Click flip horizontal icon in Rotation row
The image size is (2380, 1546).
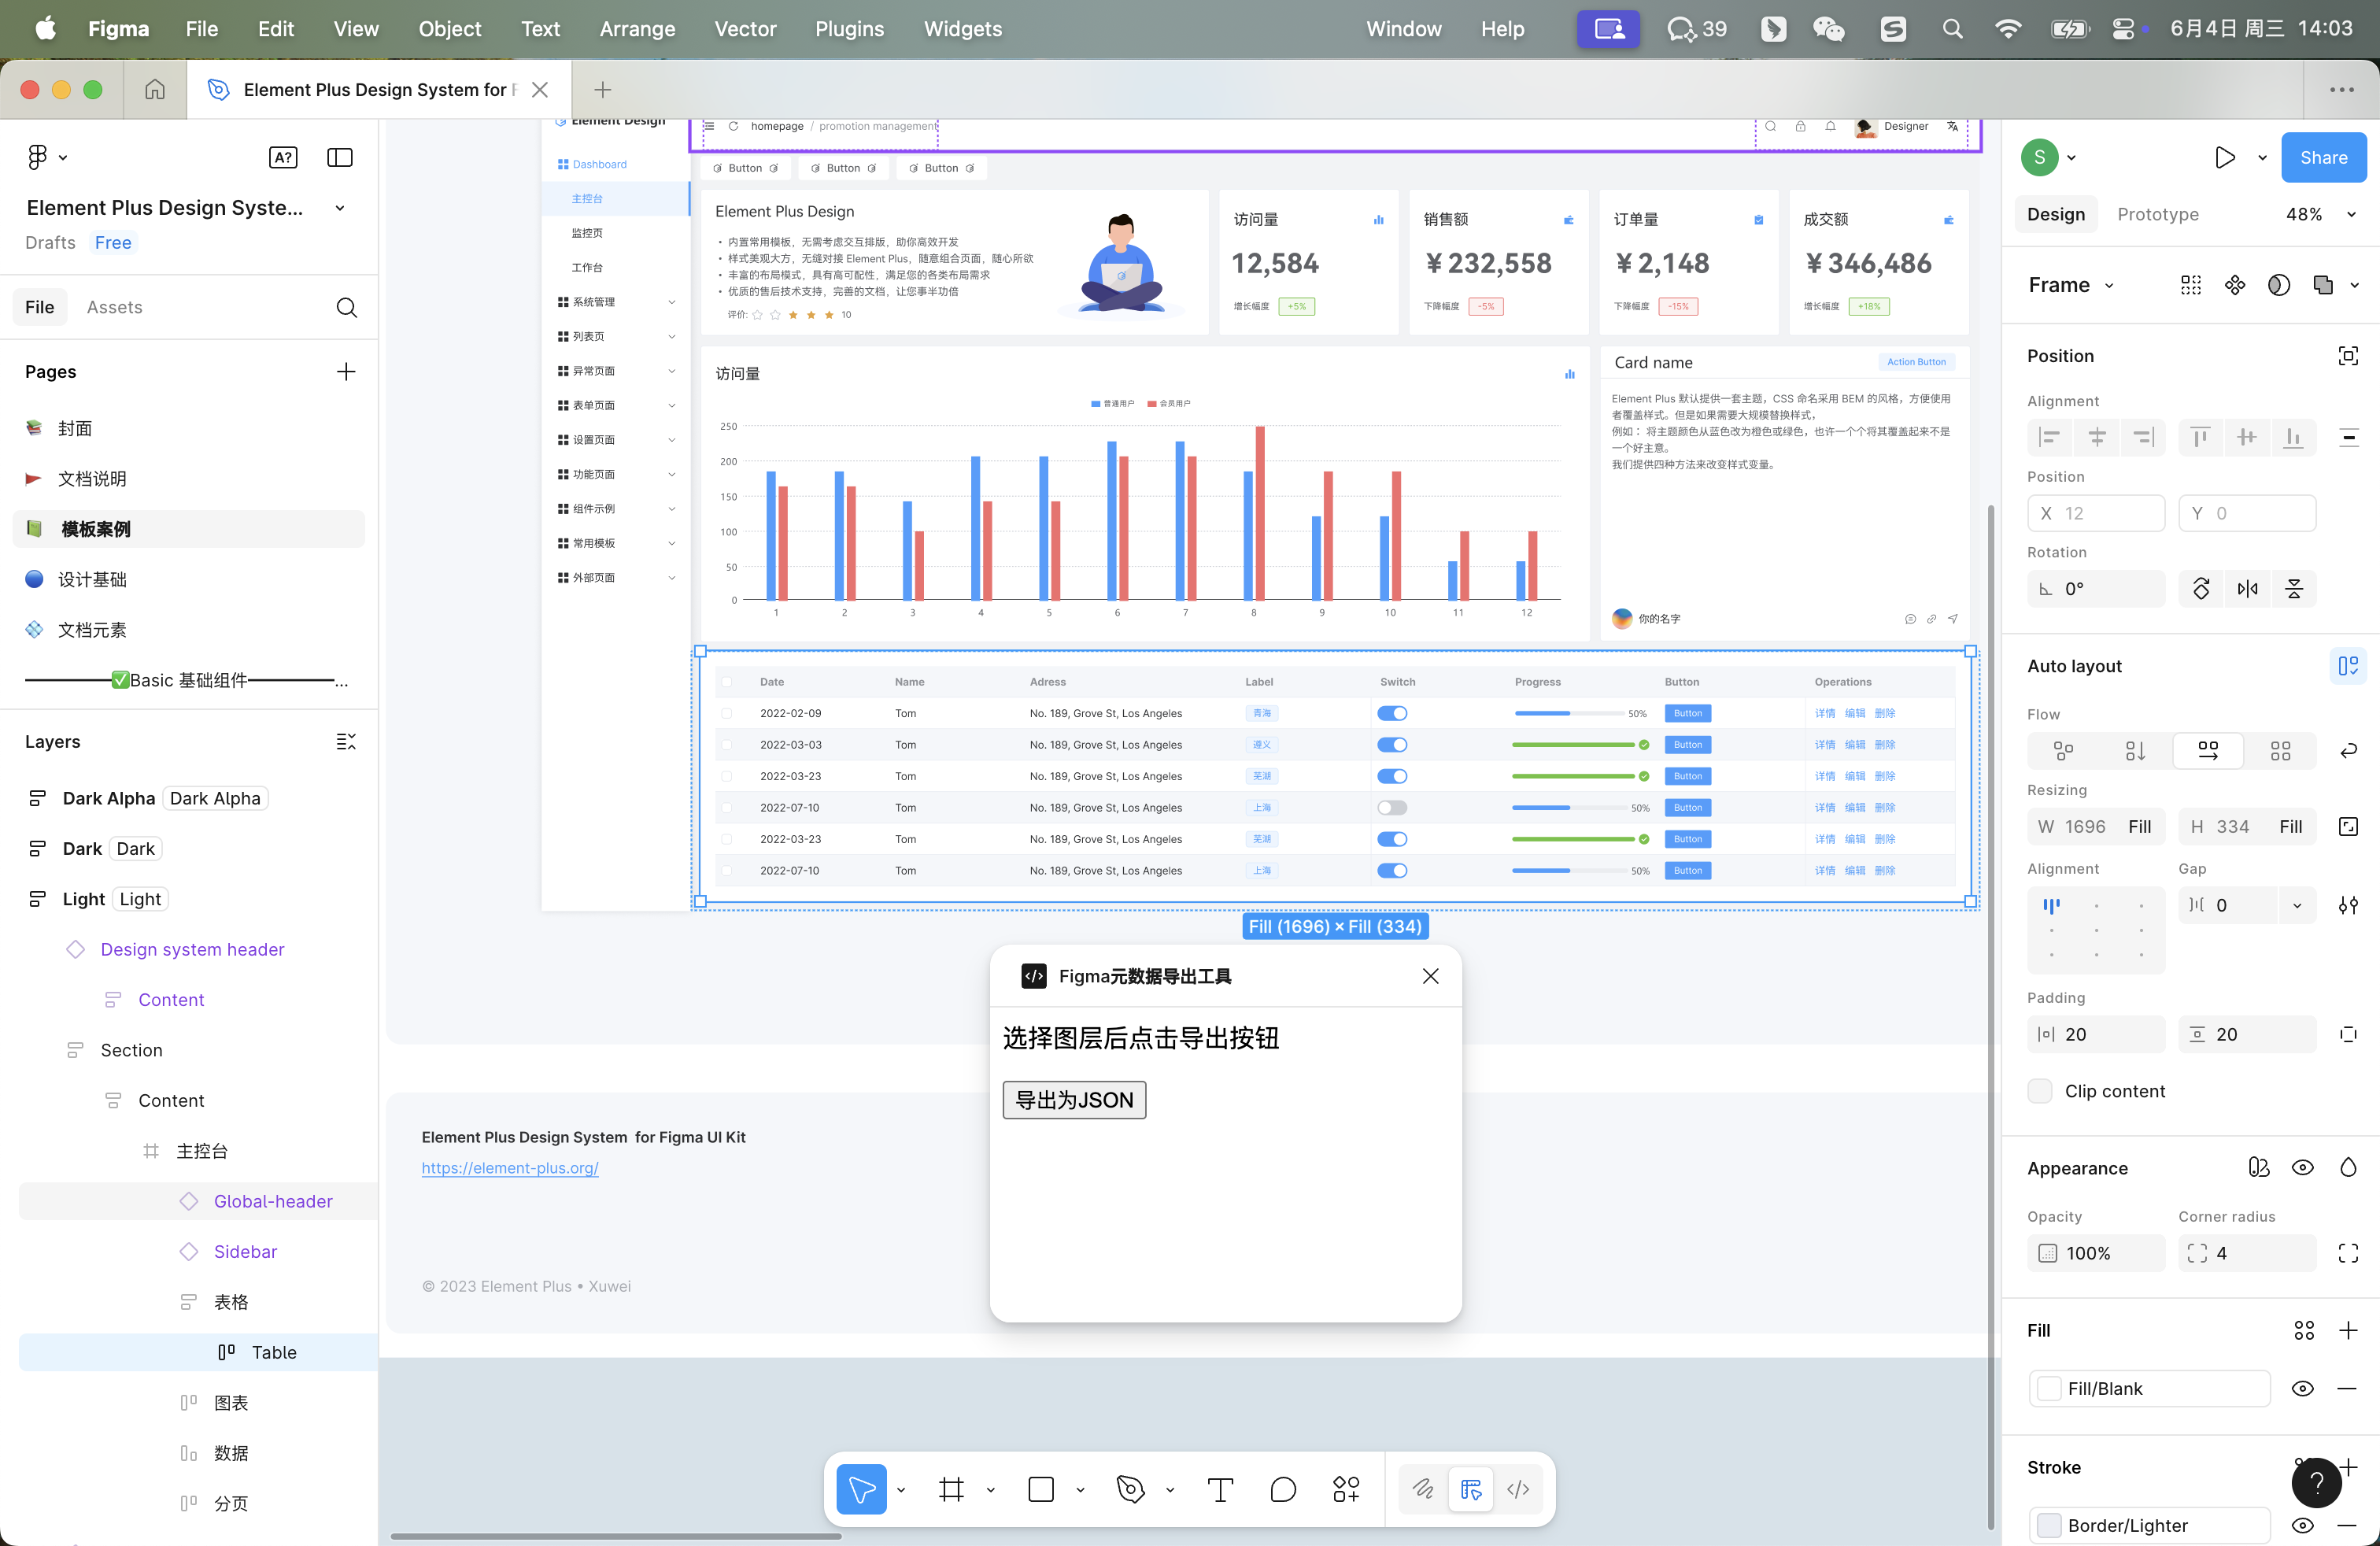click(2247, 589)
